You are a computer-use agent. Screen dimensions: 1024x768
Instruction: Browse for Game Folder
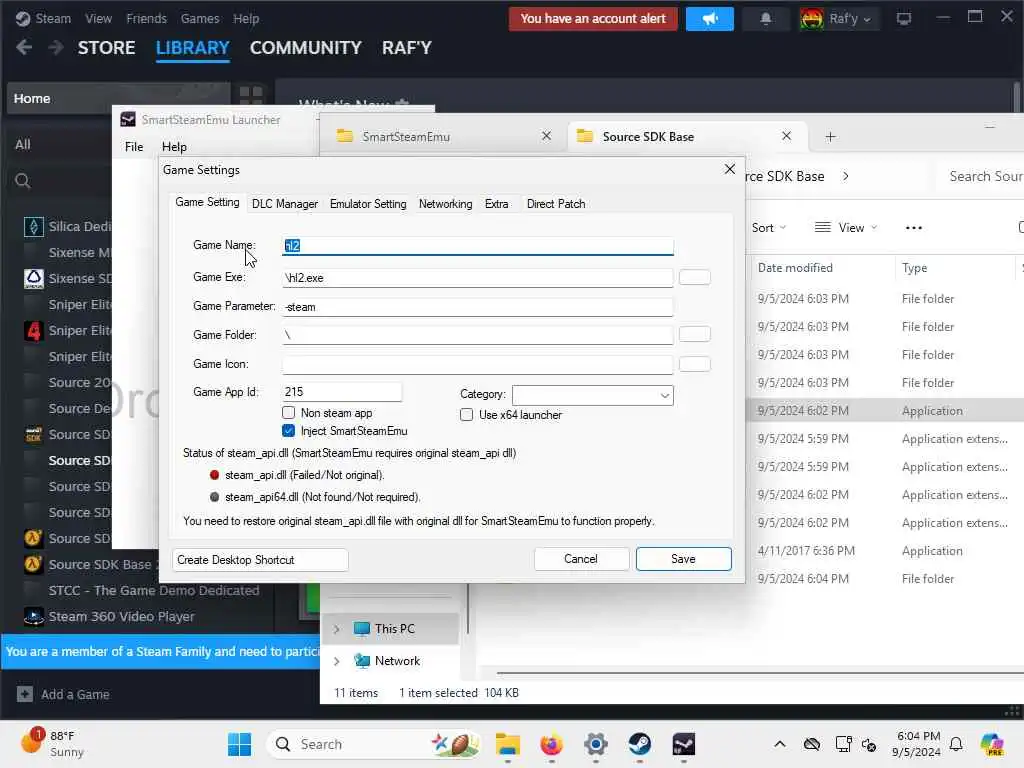tap(694, 334)
